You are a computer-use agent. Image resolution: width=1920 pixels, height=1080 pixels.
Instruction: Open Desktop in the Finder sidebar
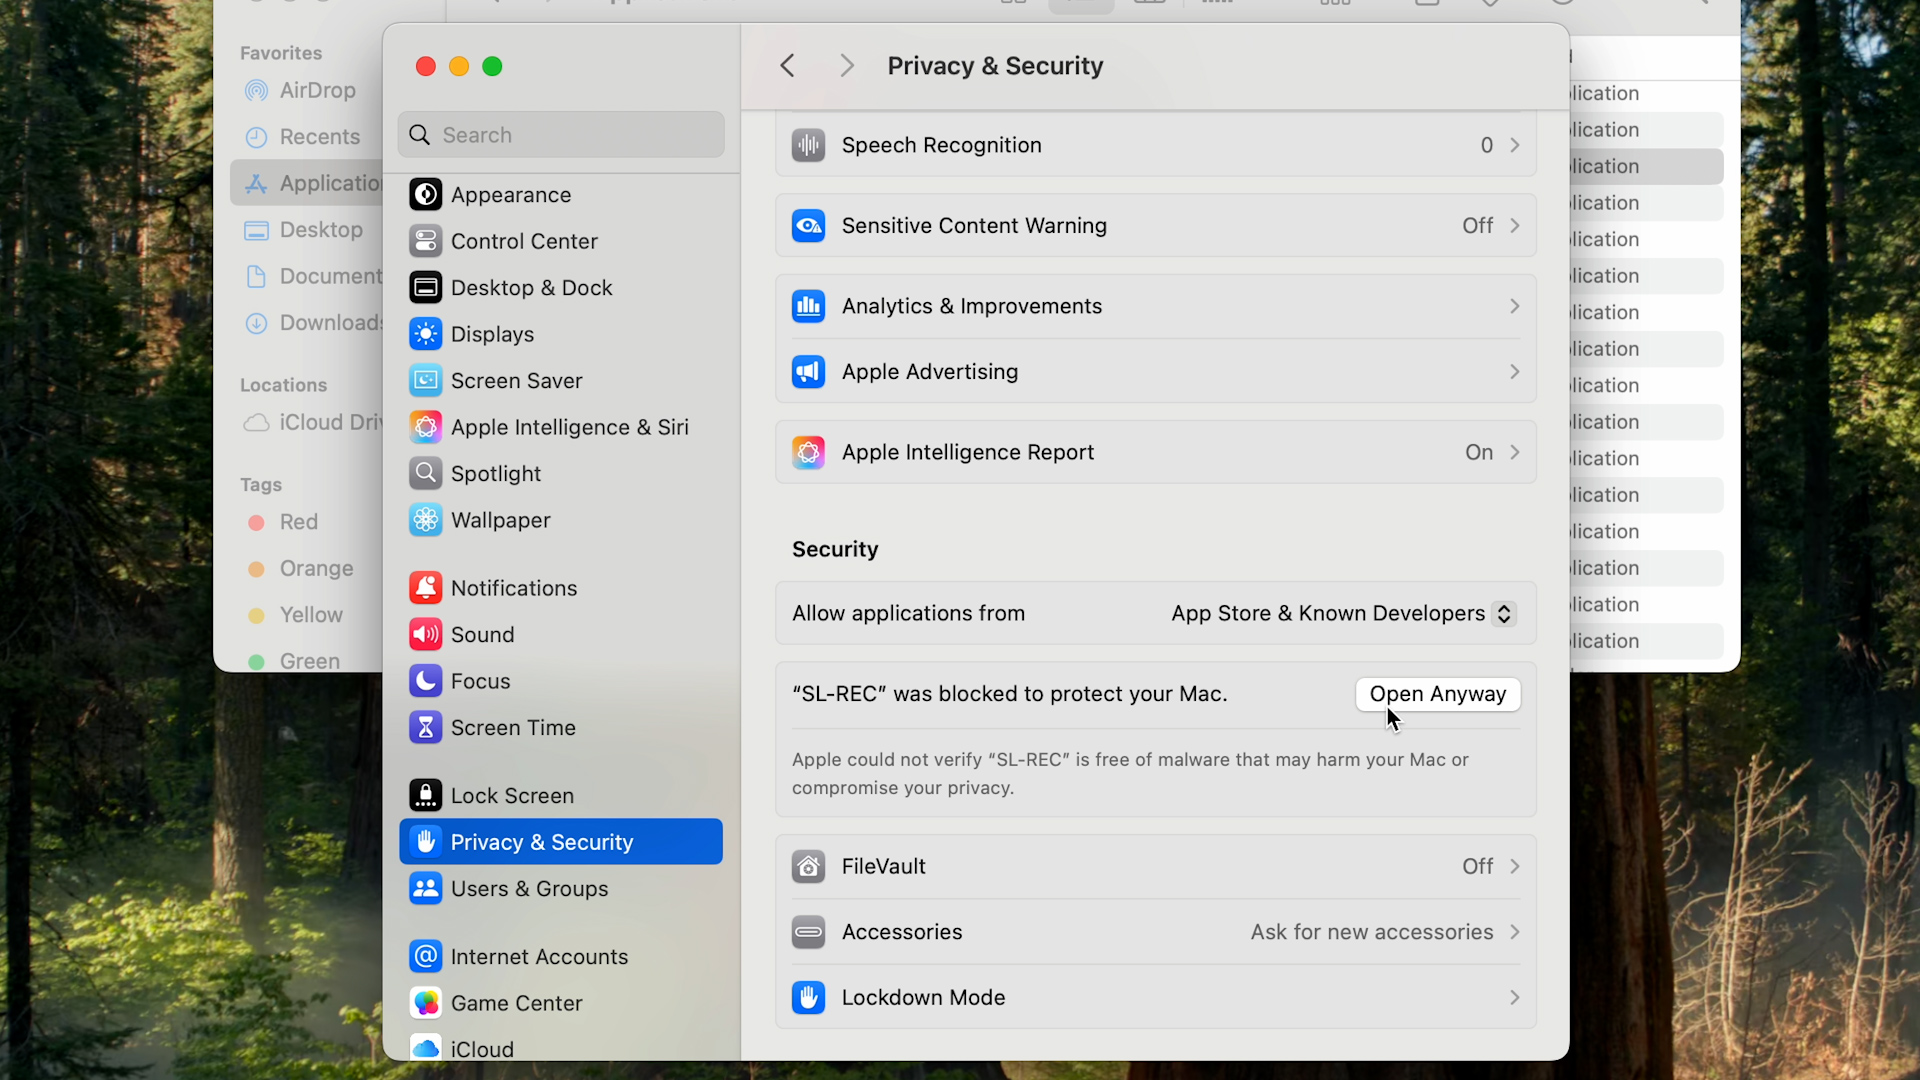click(303, 230)
